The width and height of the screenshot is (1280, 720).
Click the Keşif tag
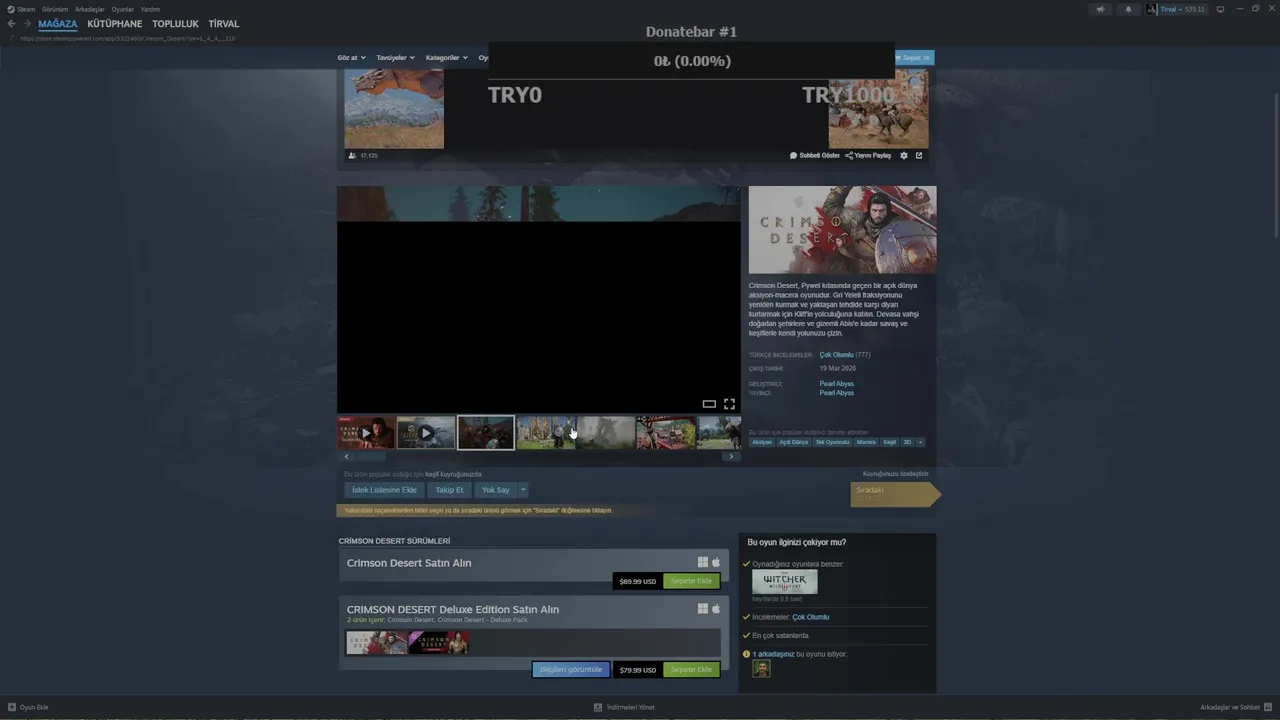pos(890,442)
